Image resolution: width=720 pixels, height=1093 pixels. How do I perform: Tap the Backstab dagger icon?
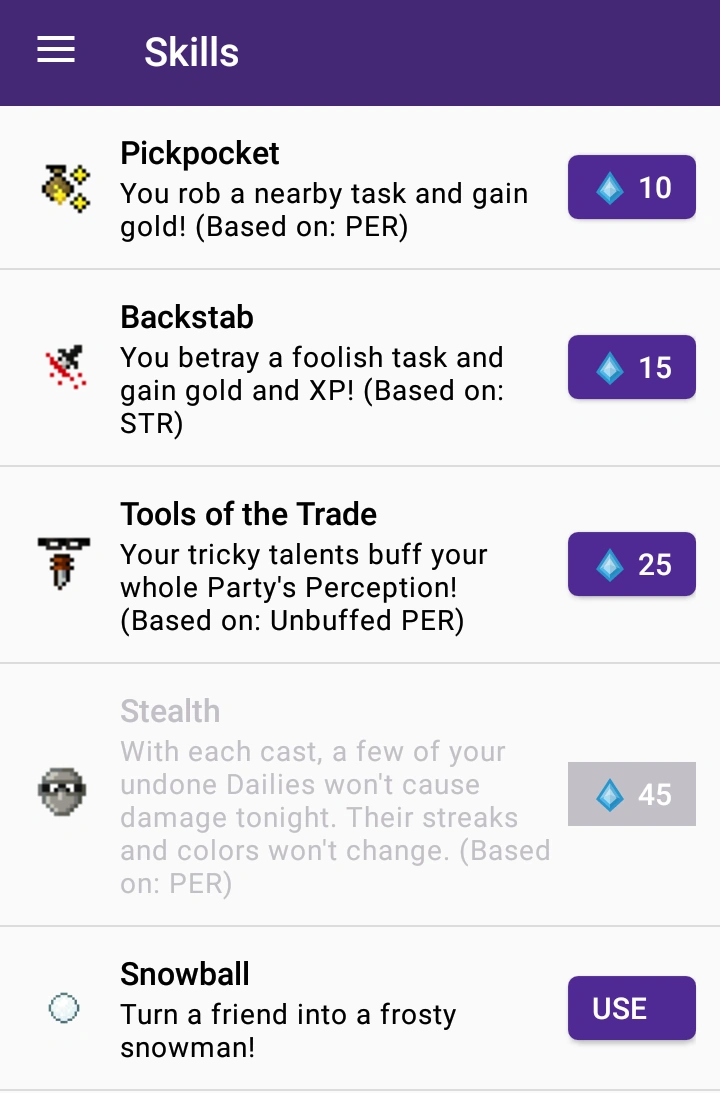[66, 367]
